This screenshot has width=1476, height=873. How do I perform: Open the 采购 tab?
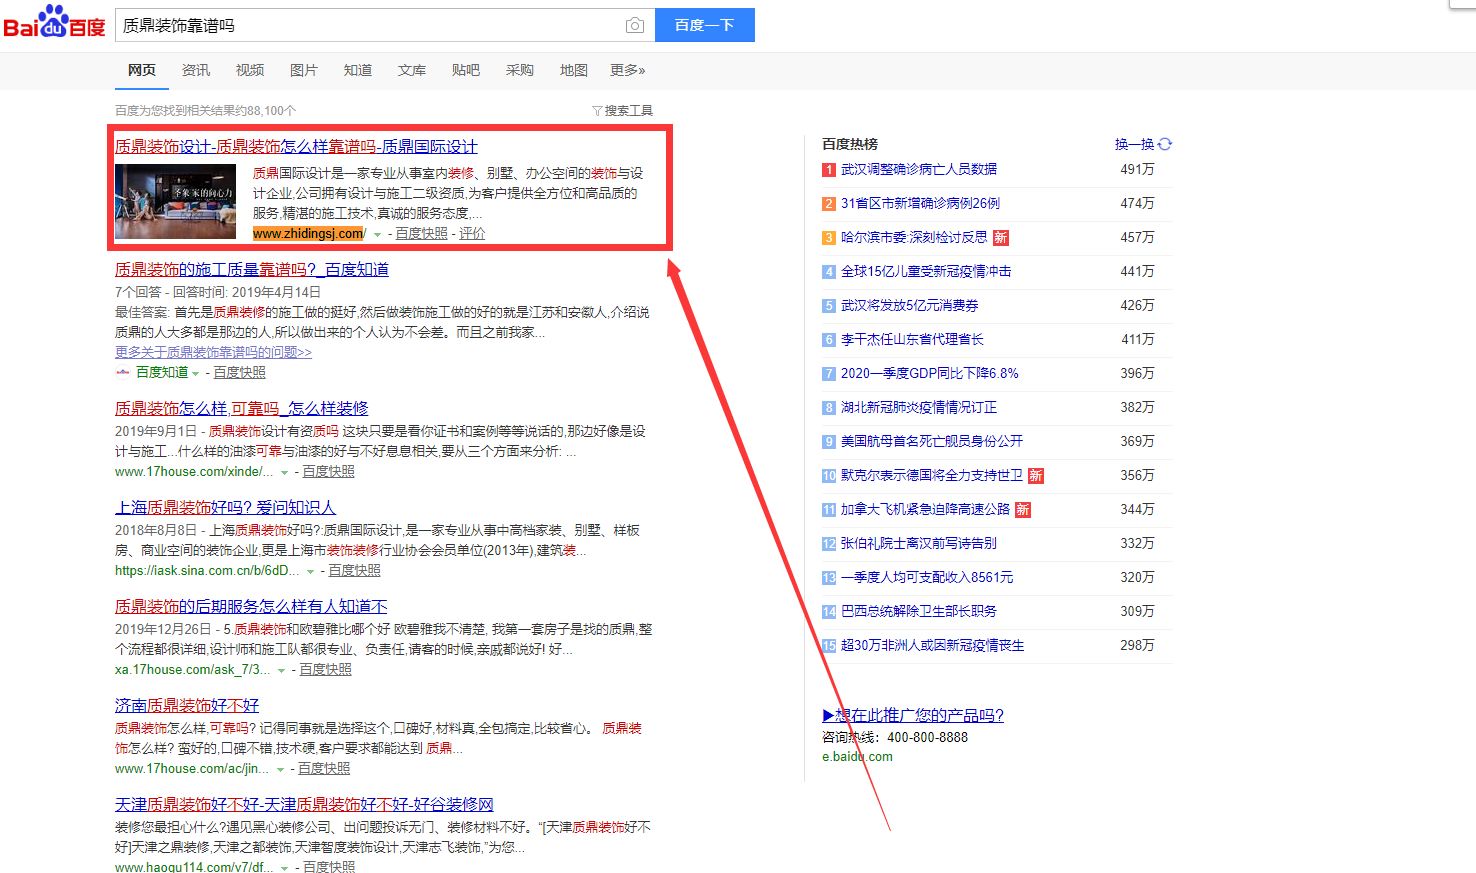click(520, 70)
